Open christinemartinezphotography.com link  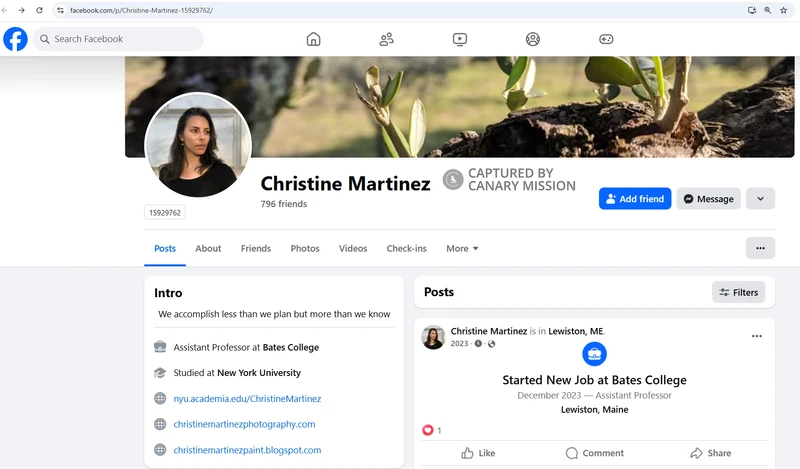click(244, 424)
